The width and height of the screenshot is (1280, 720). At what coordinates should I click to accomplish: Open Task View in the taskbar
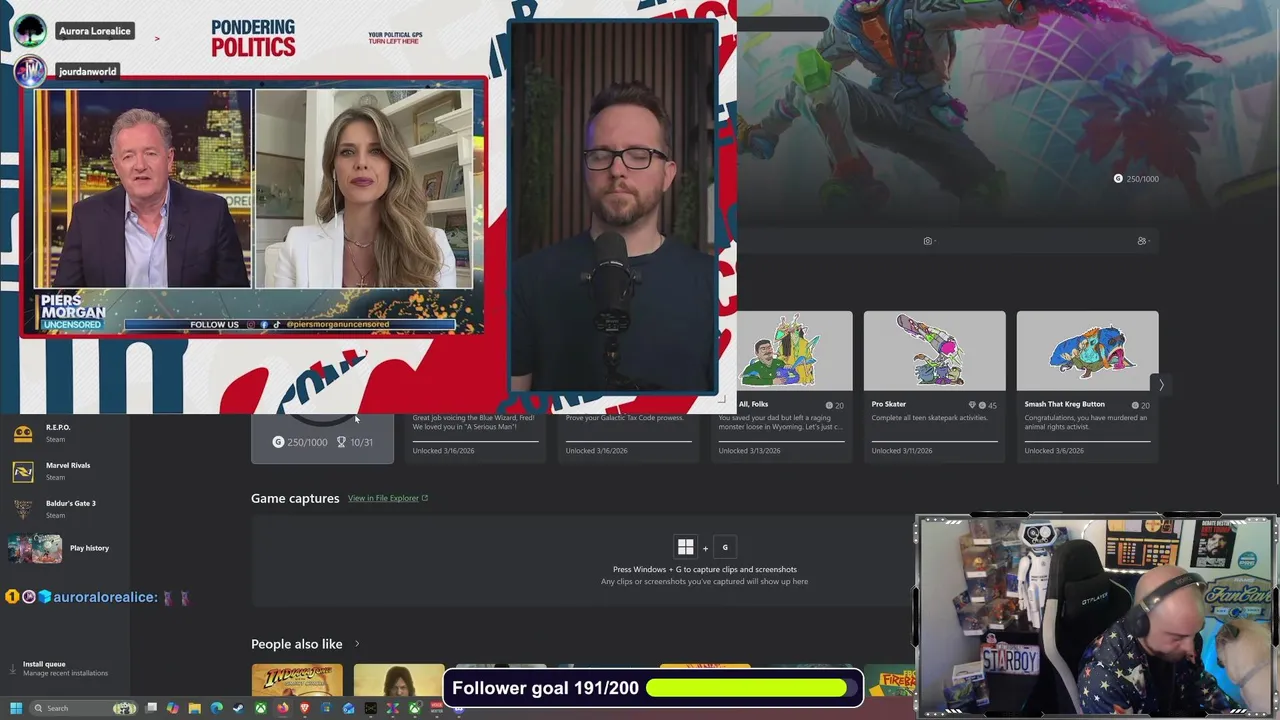151,708
